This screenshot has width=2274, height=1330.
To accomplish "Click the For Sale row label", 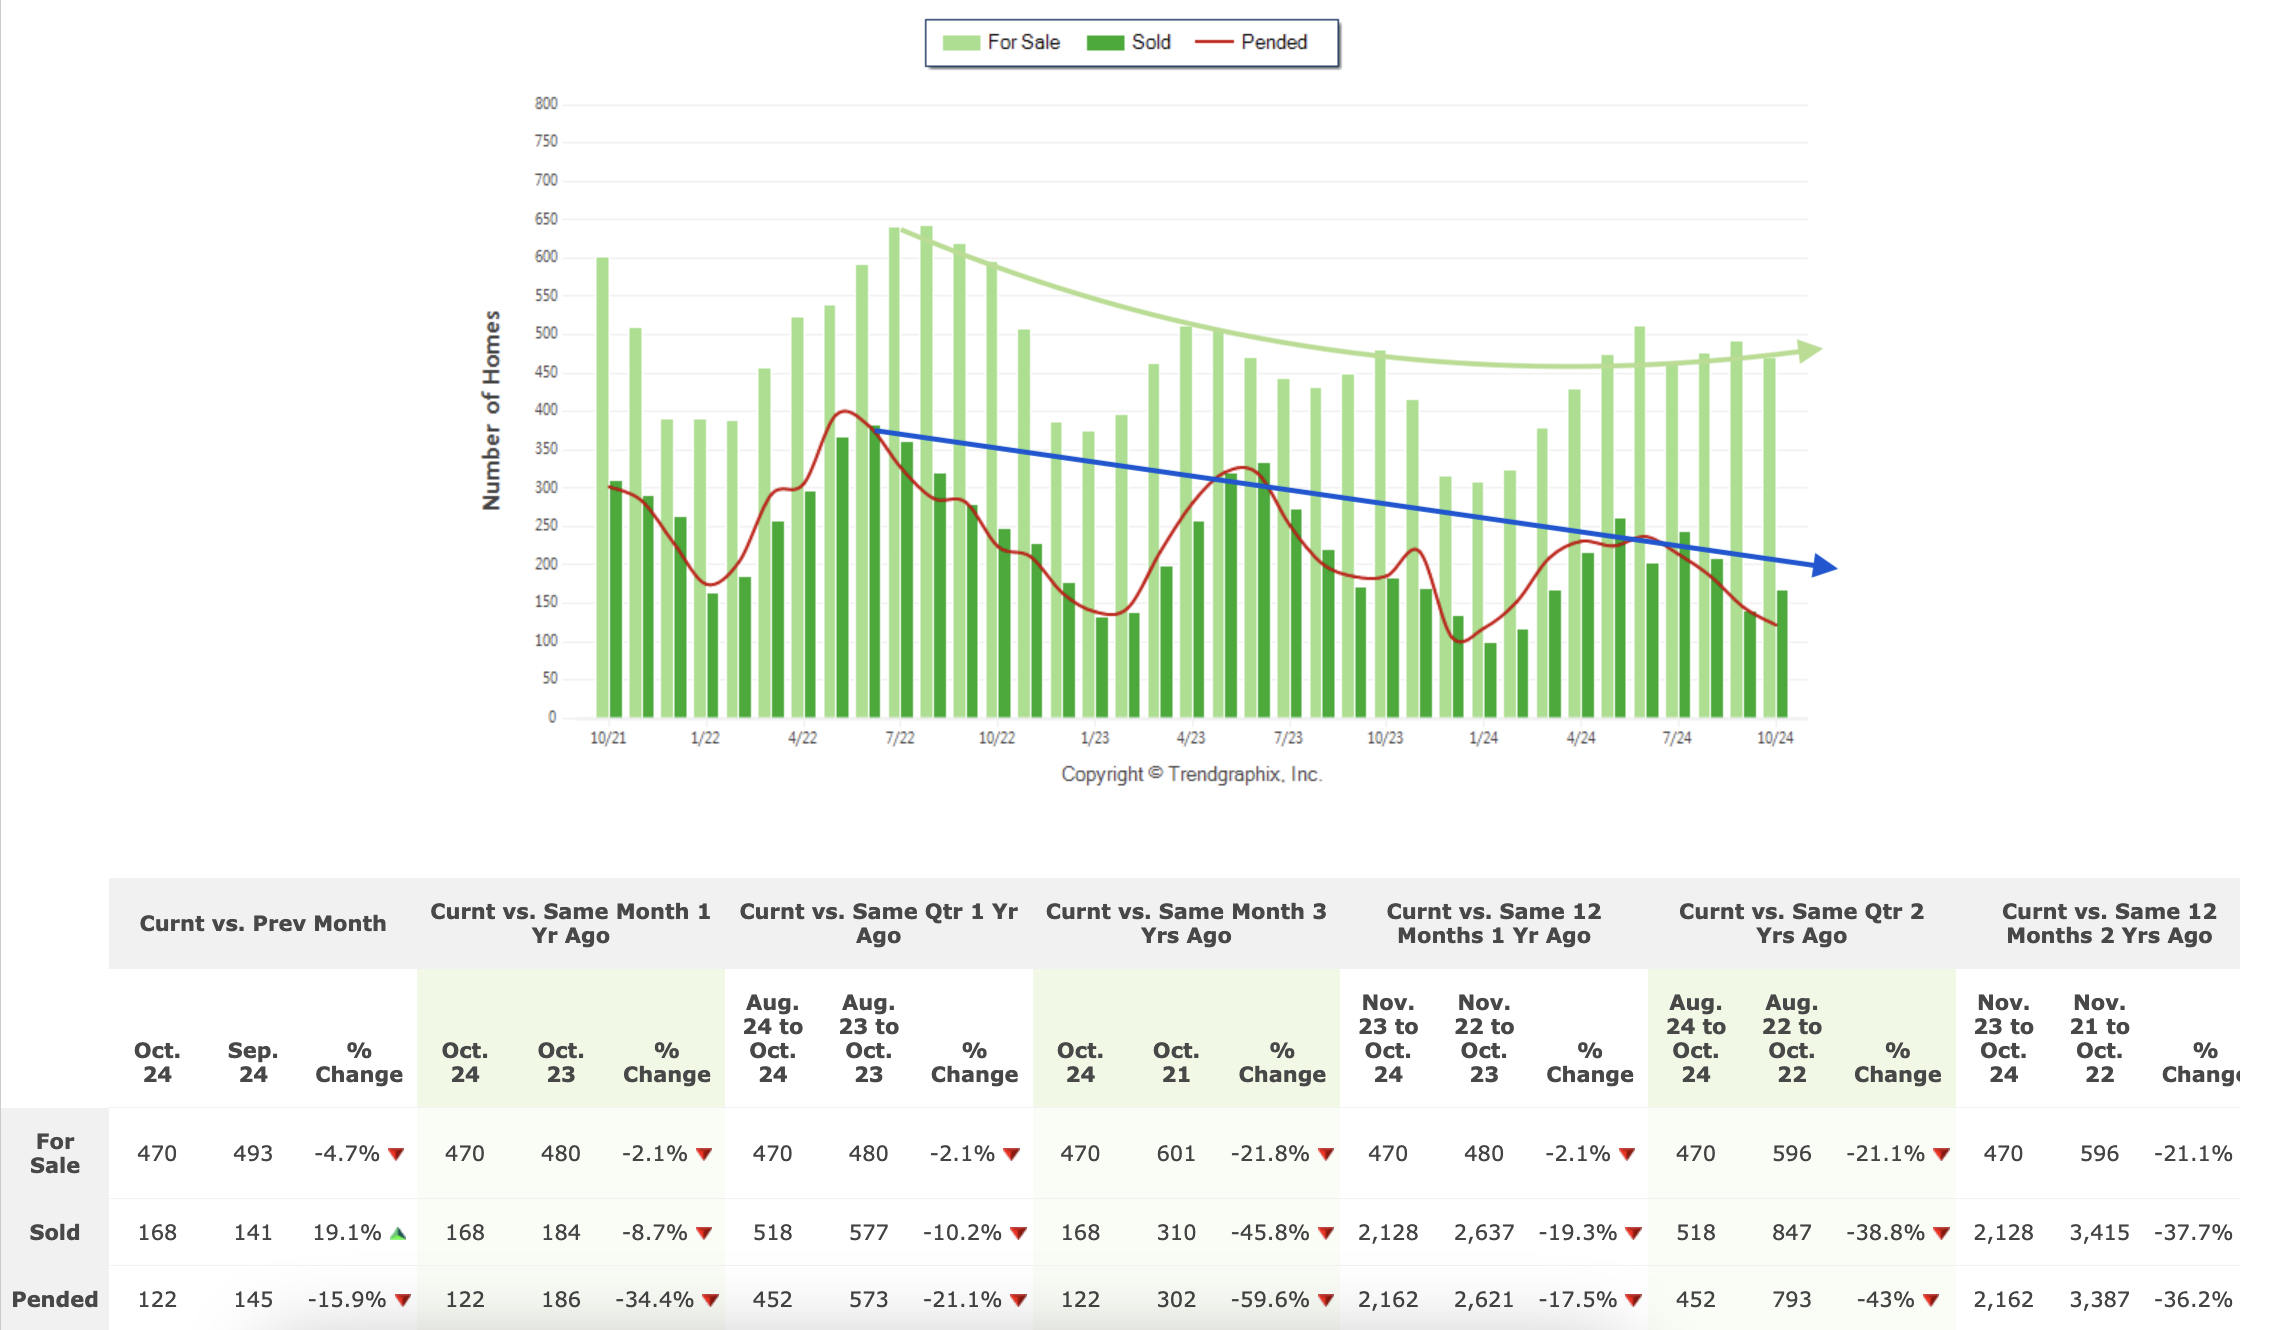I will [x=54, y=1153].
